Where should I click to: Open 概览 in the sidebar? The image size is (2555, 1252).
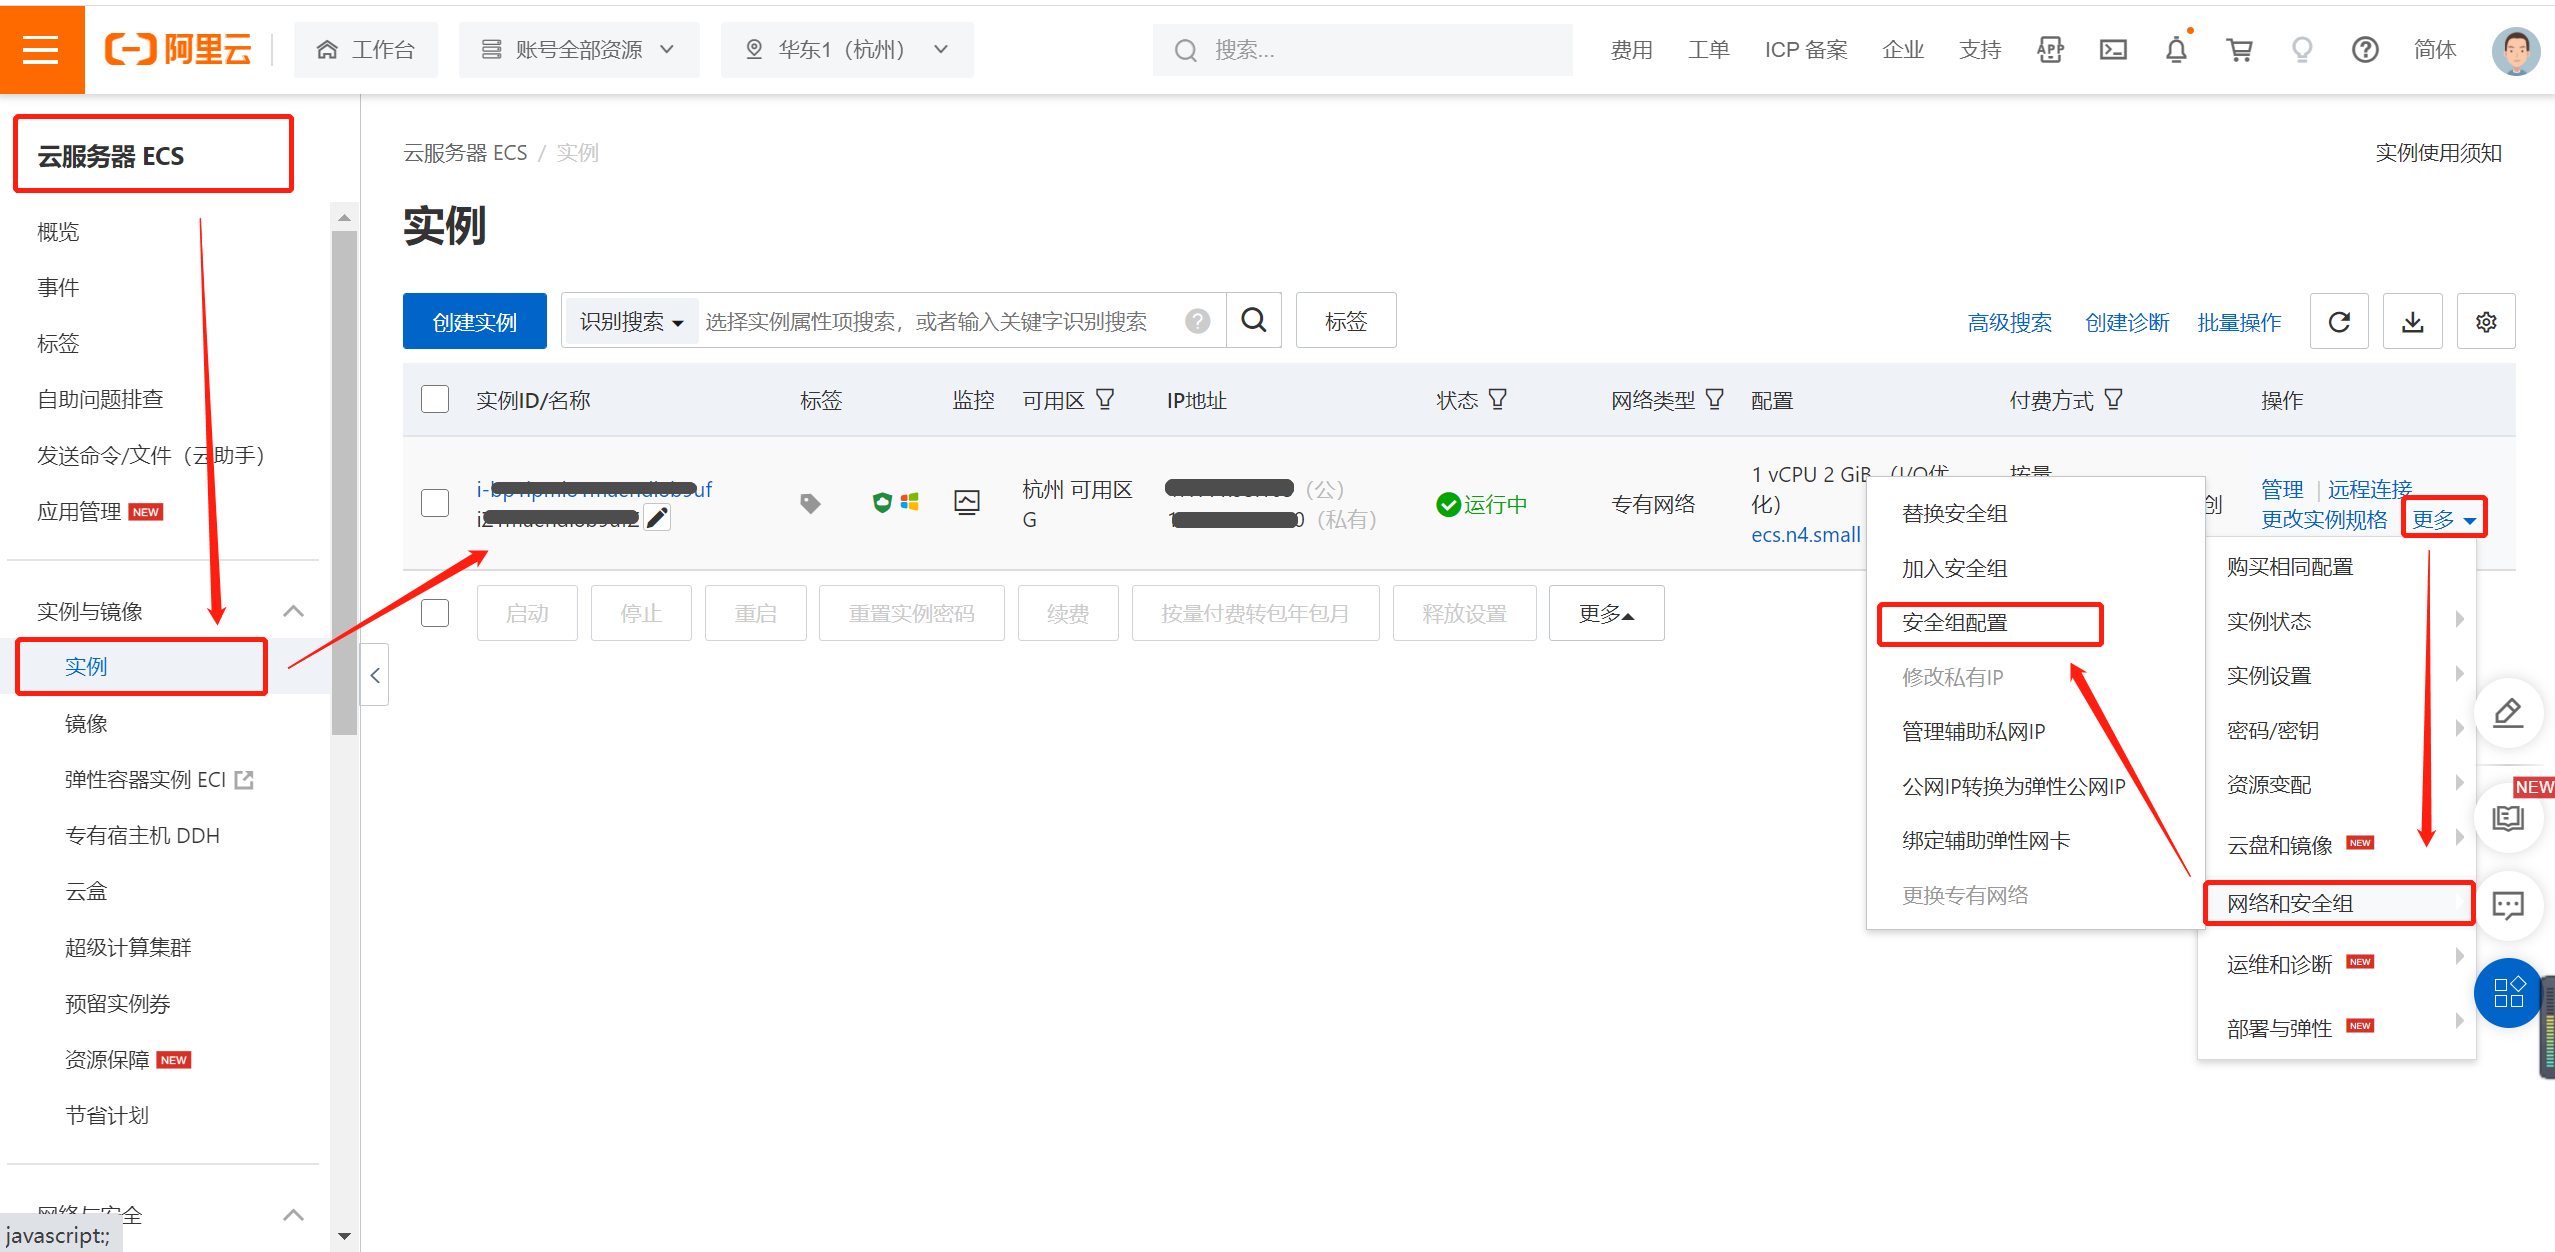point(58,232)
